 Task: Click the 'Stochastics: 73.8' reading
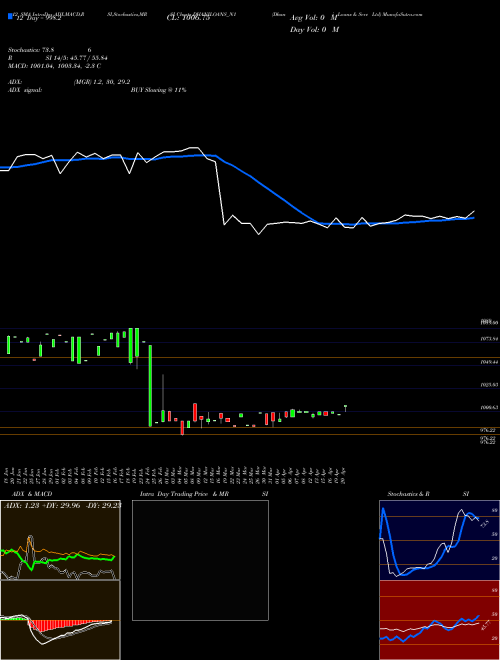pos(31,50)
